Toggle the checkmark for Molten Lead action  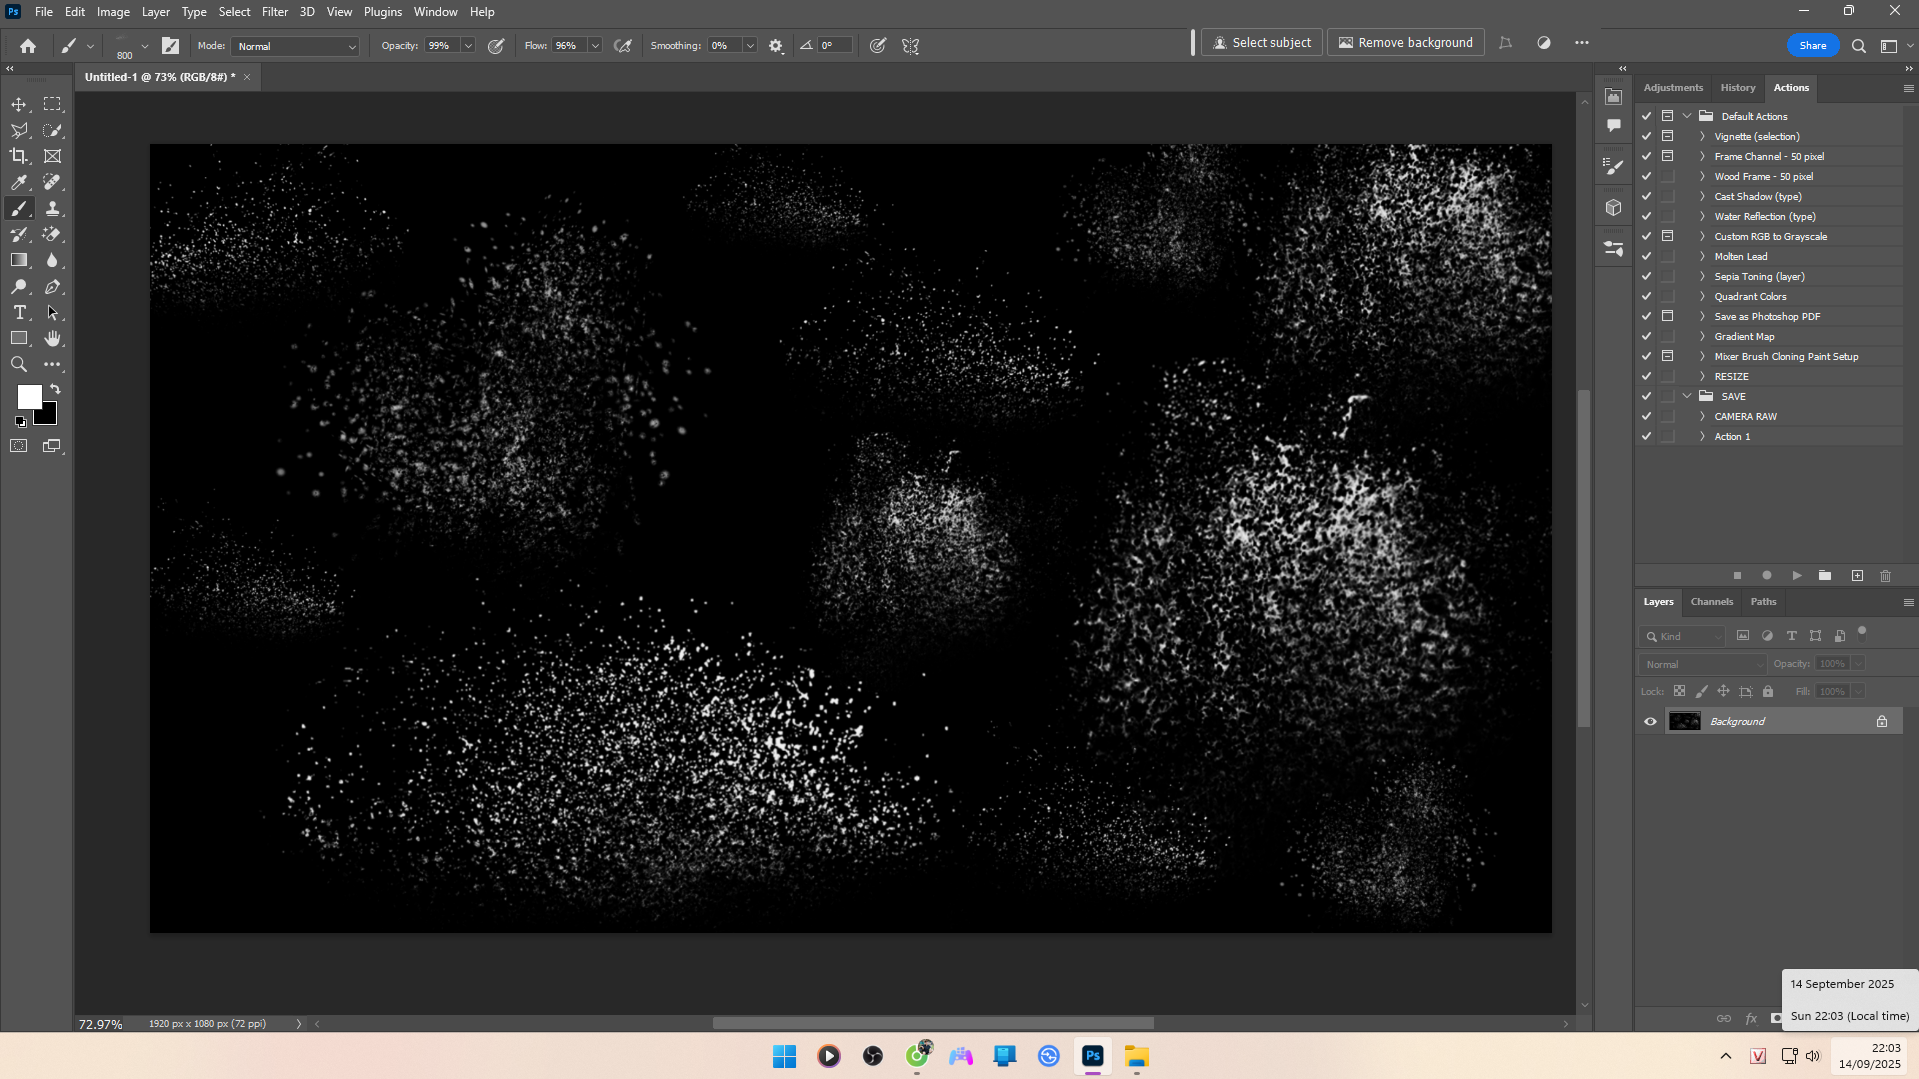(x=1646, y=256)
